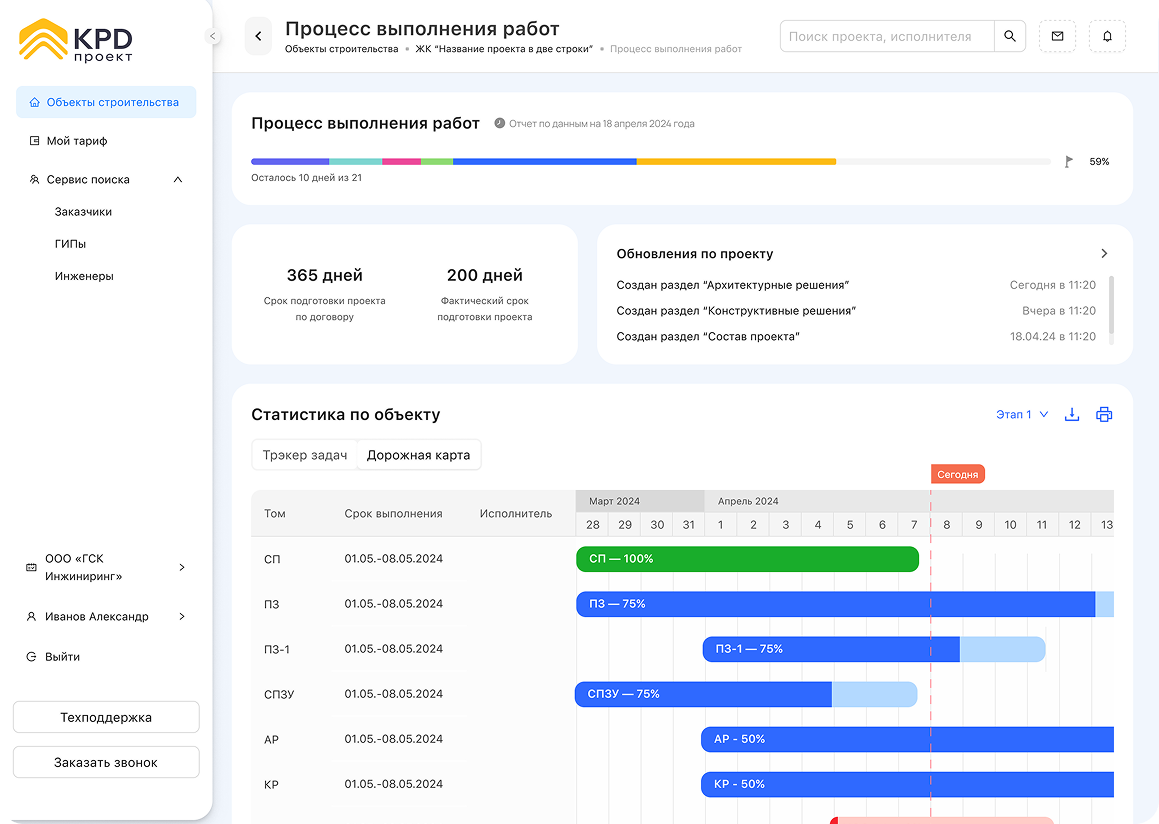This screenshot has width=1159, height=824.
Task: Download statistics using the download icon
Action: pos(1072,415)
